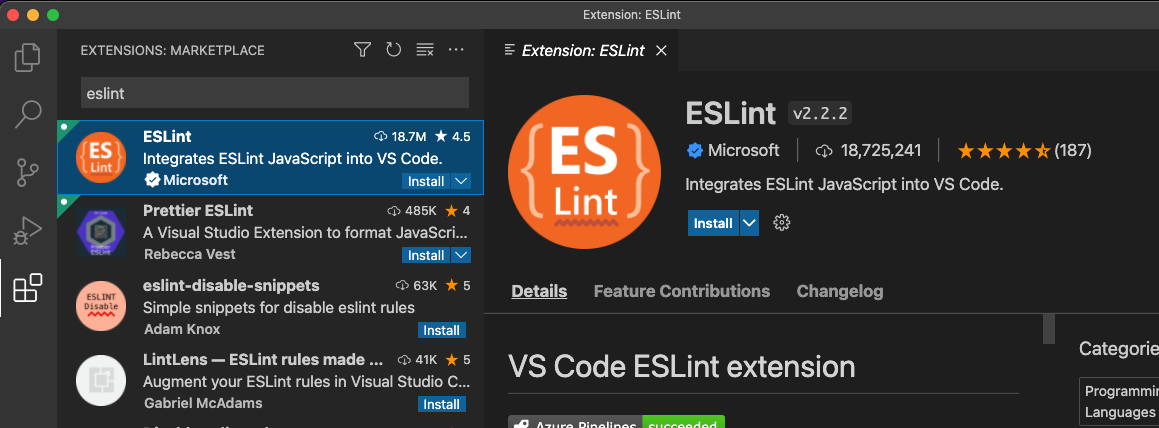
Task: Click the eslint search input field
Action: pos(274,93)
